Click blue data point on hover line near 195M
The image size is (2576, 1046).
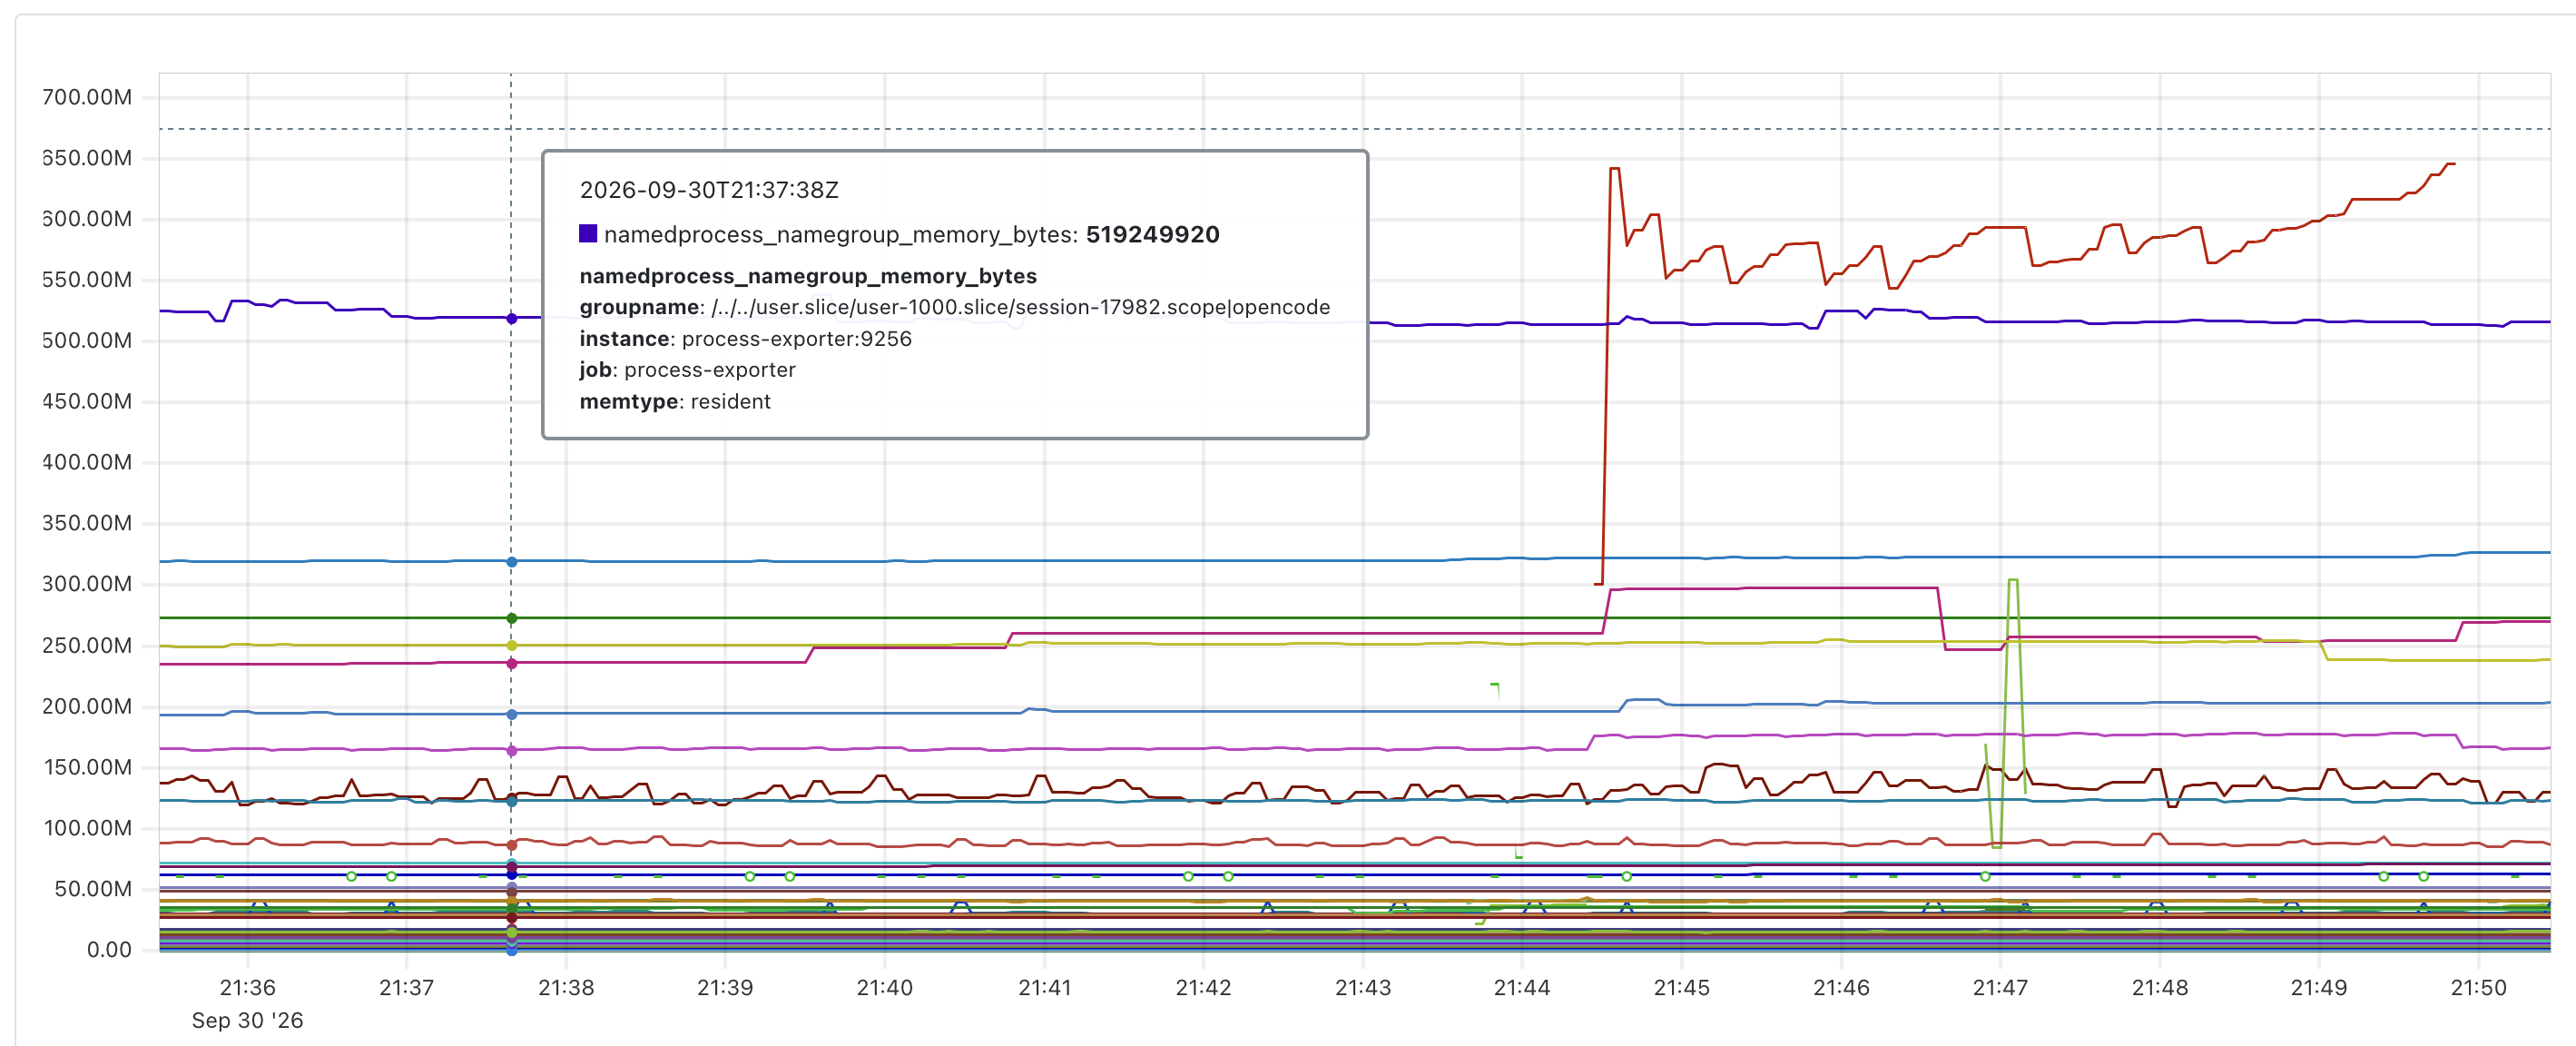[x=511, y=714]
